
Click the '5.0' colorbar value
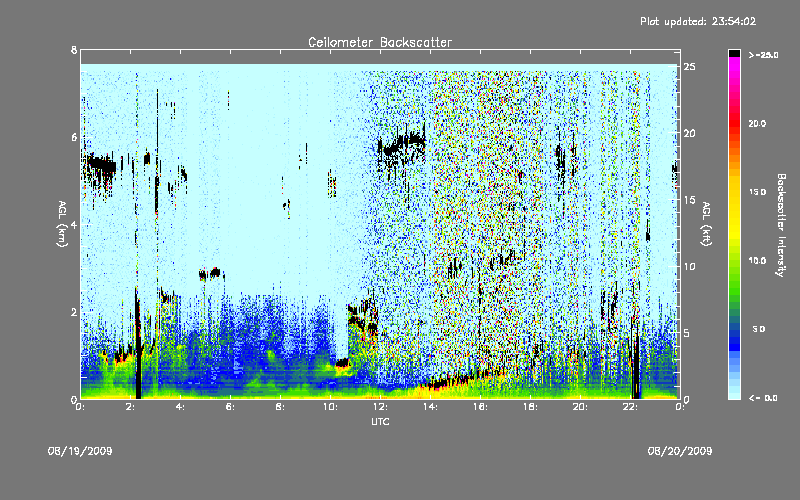tap(759, 329)
